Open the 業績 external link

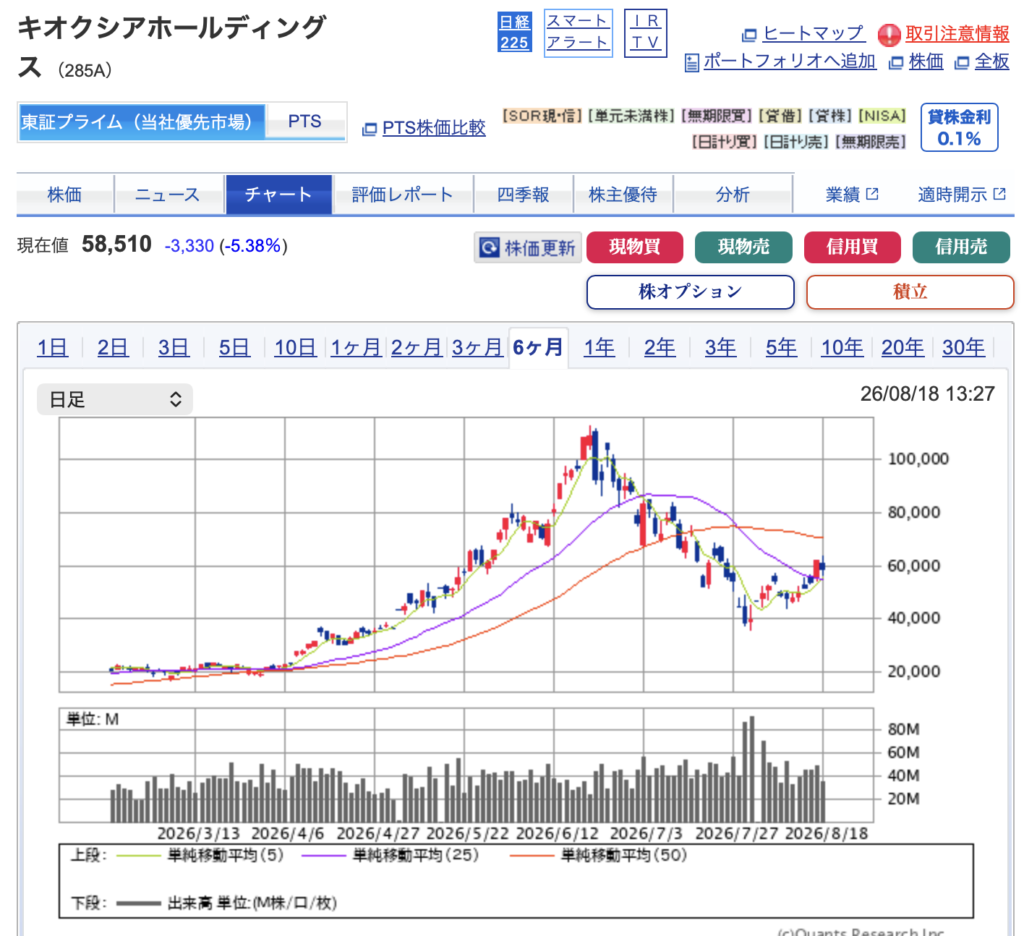coord(852,195)
